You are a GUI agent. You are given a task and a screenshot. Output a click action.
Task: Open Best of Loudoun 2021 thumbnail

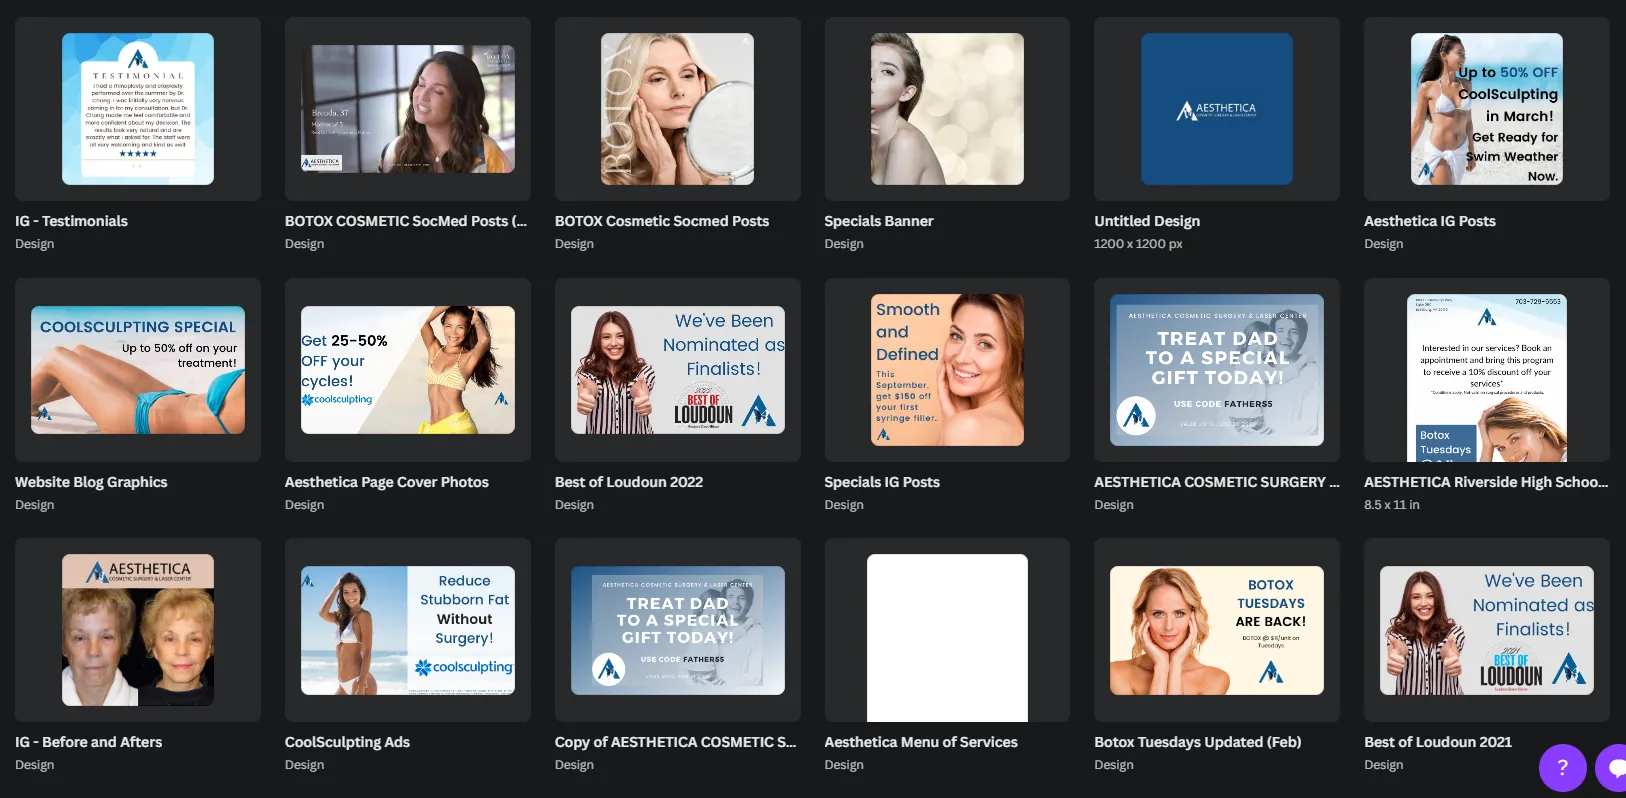click(1487, 630)
